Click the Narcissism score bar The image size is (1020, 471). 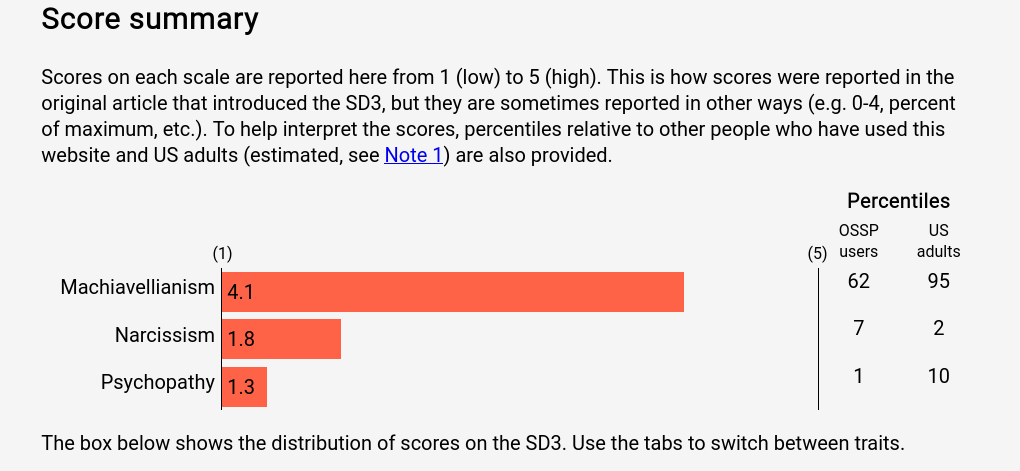click(x=282, y=339)
